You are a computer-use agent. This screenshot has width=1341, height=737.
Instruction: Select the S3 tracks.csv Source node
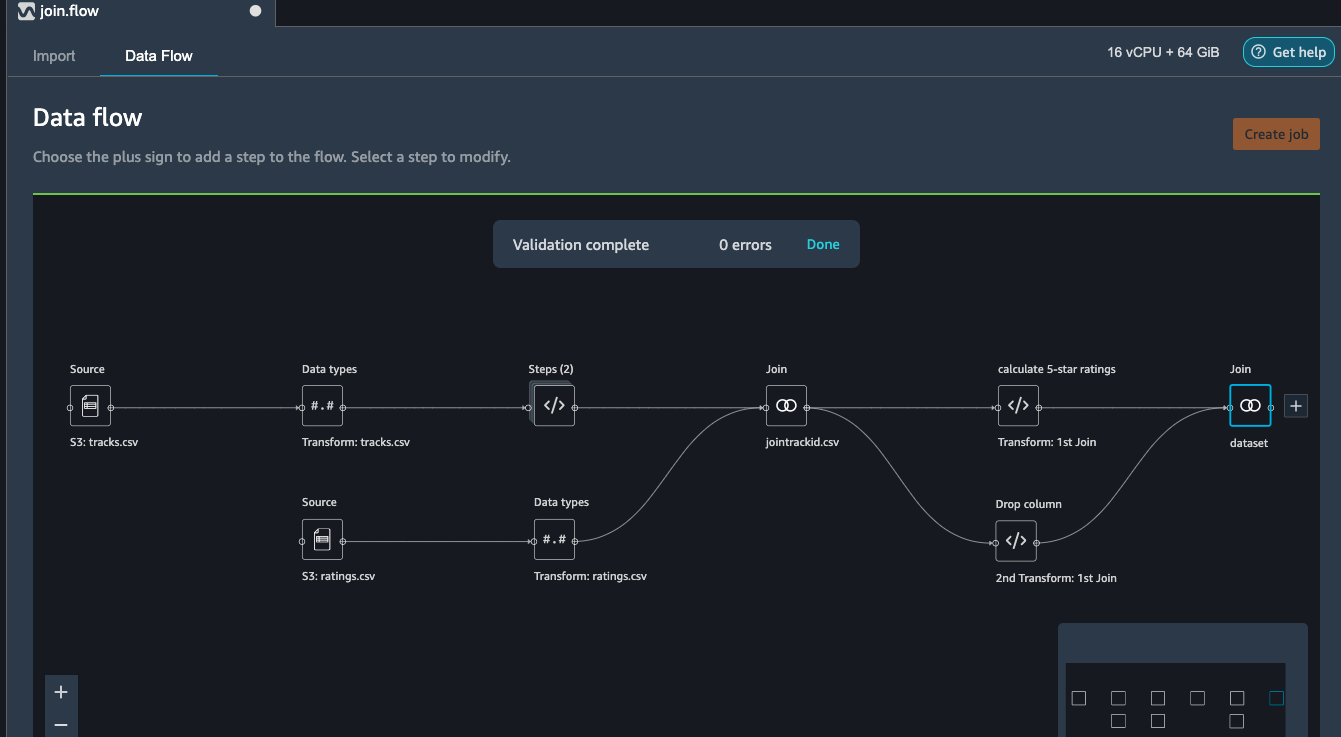[90, 406]
